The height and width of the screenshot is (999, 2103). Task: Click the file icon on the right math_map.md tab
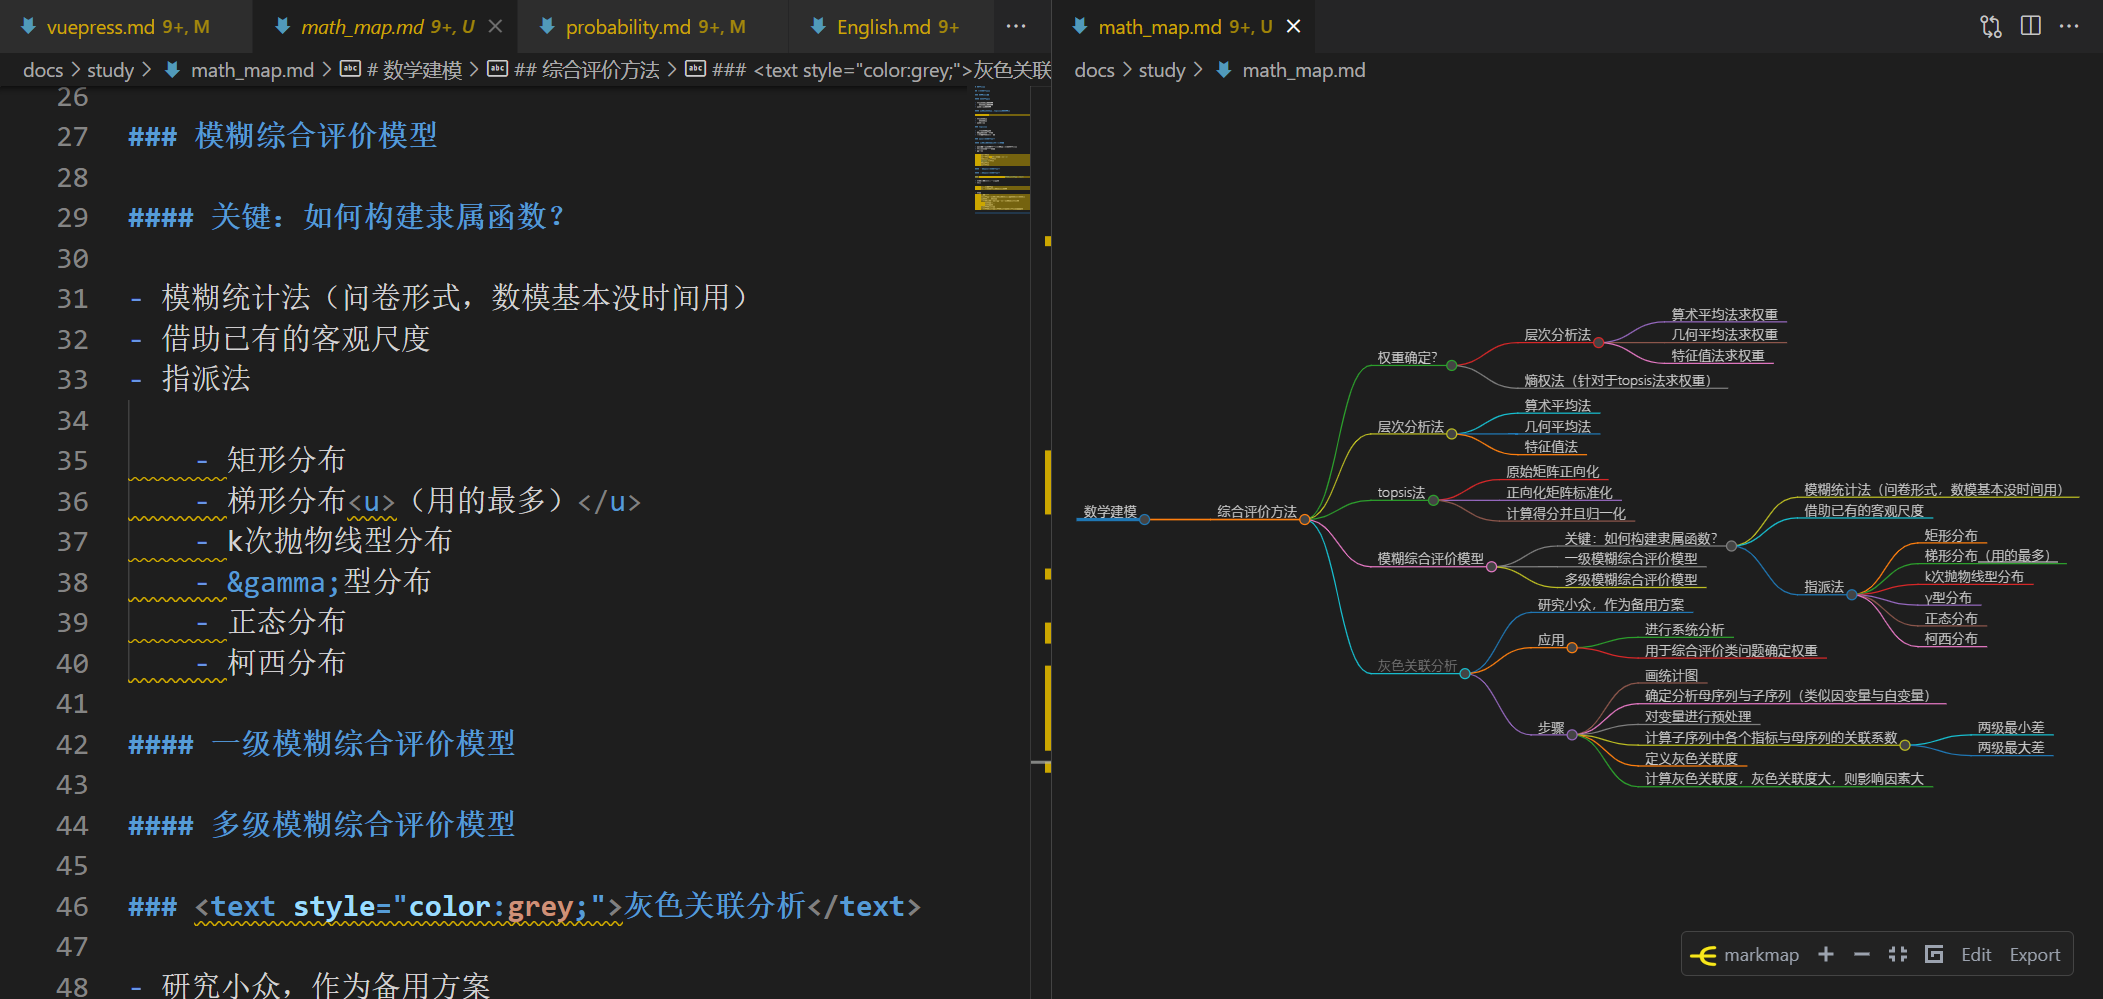pos(1080,26)
